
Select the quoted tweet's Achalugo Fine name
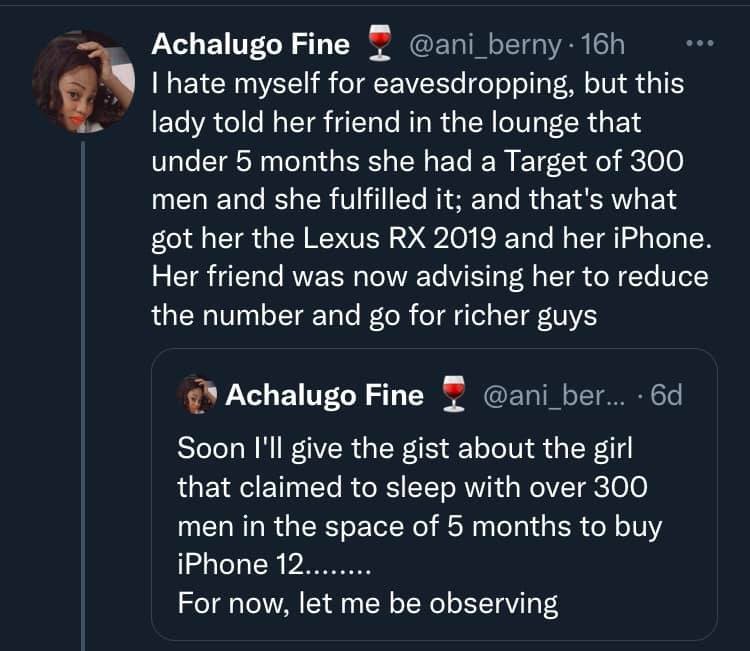pos(325,395)
